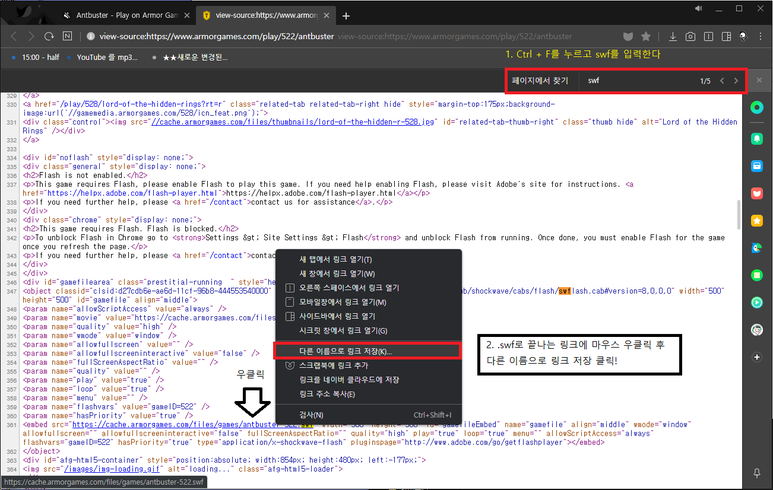Viewport: 773px width, 490px height.
Task: Open the screen capture camera tool
Action: point(690,36)
